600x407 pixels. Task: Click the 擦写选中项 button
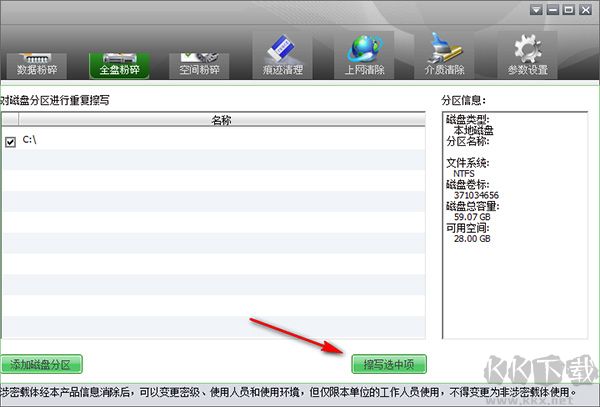(x=389, y=364)
